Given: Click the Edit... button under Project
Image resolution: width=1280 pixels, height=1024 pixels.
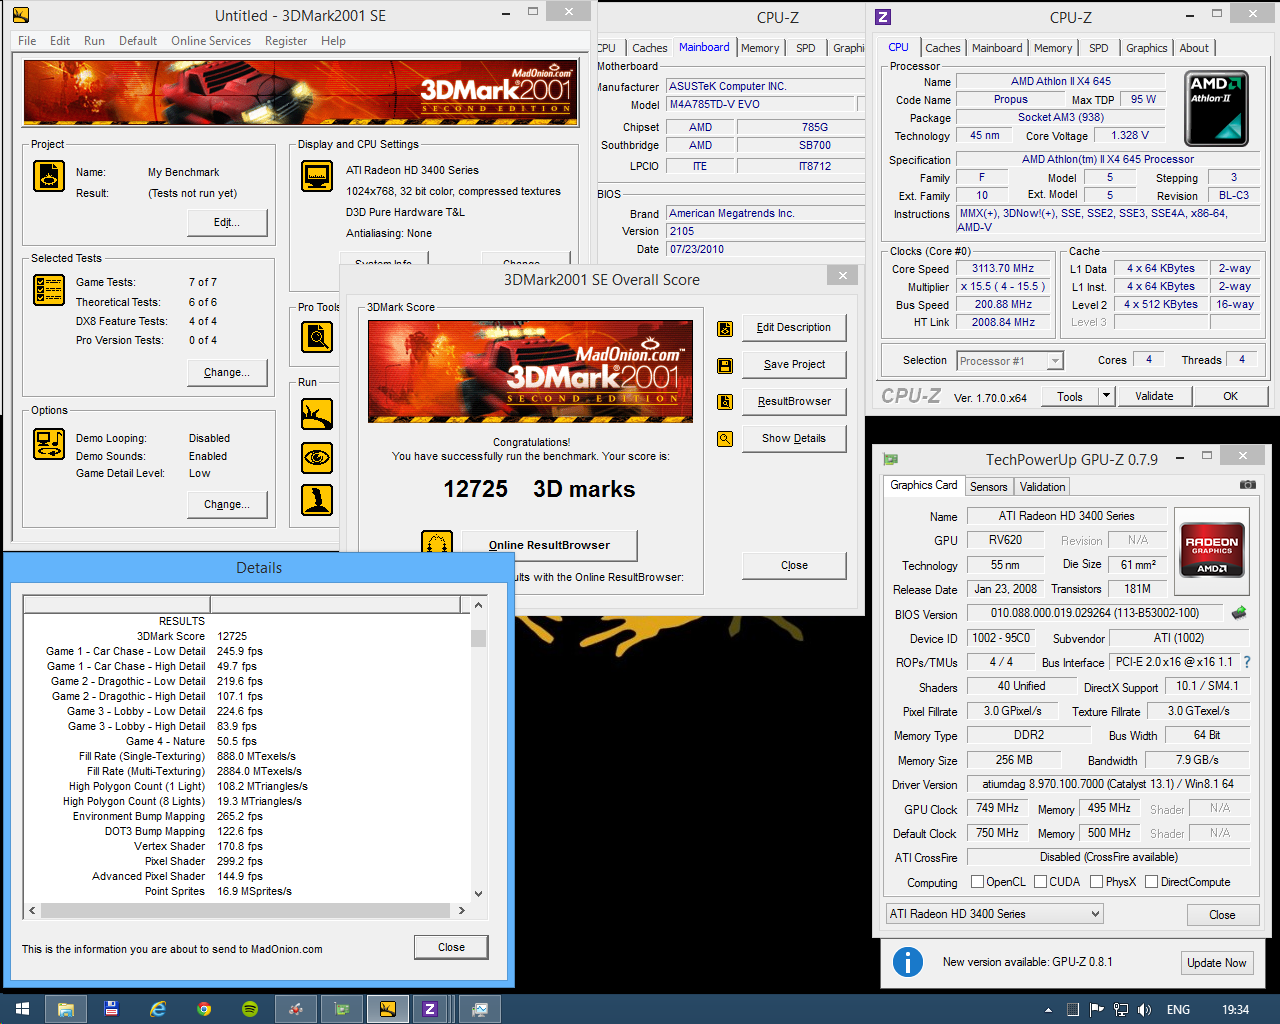Looking at the screenshot, I should [x=227, y=223].
